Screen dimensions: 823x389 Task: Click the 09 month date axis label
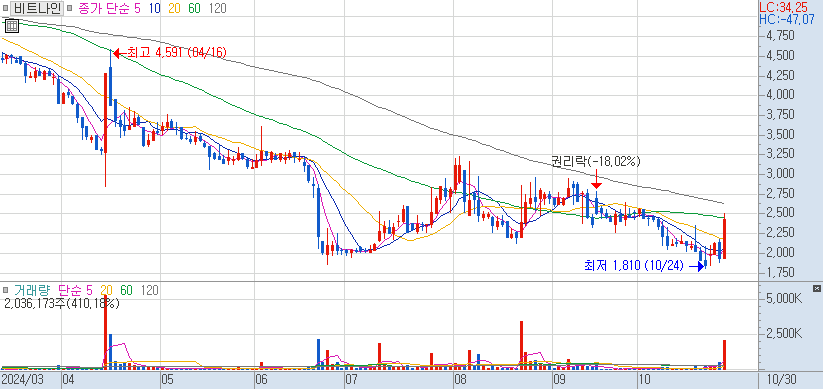pyautogui.click(x=559, y=379)
